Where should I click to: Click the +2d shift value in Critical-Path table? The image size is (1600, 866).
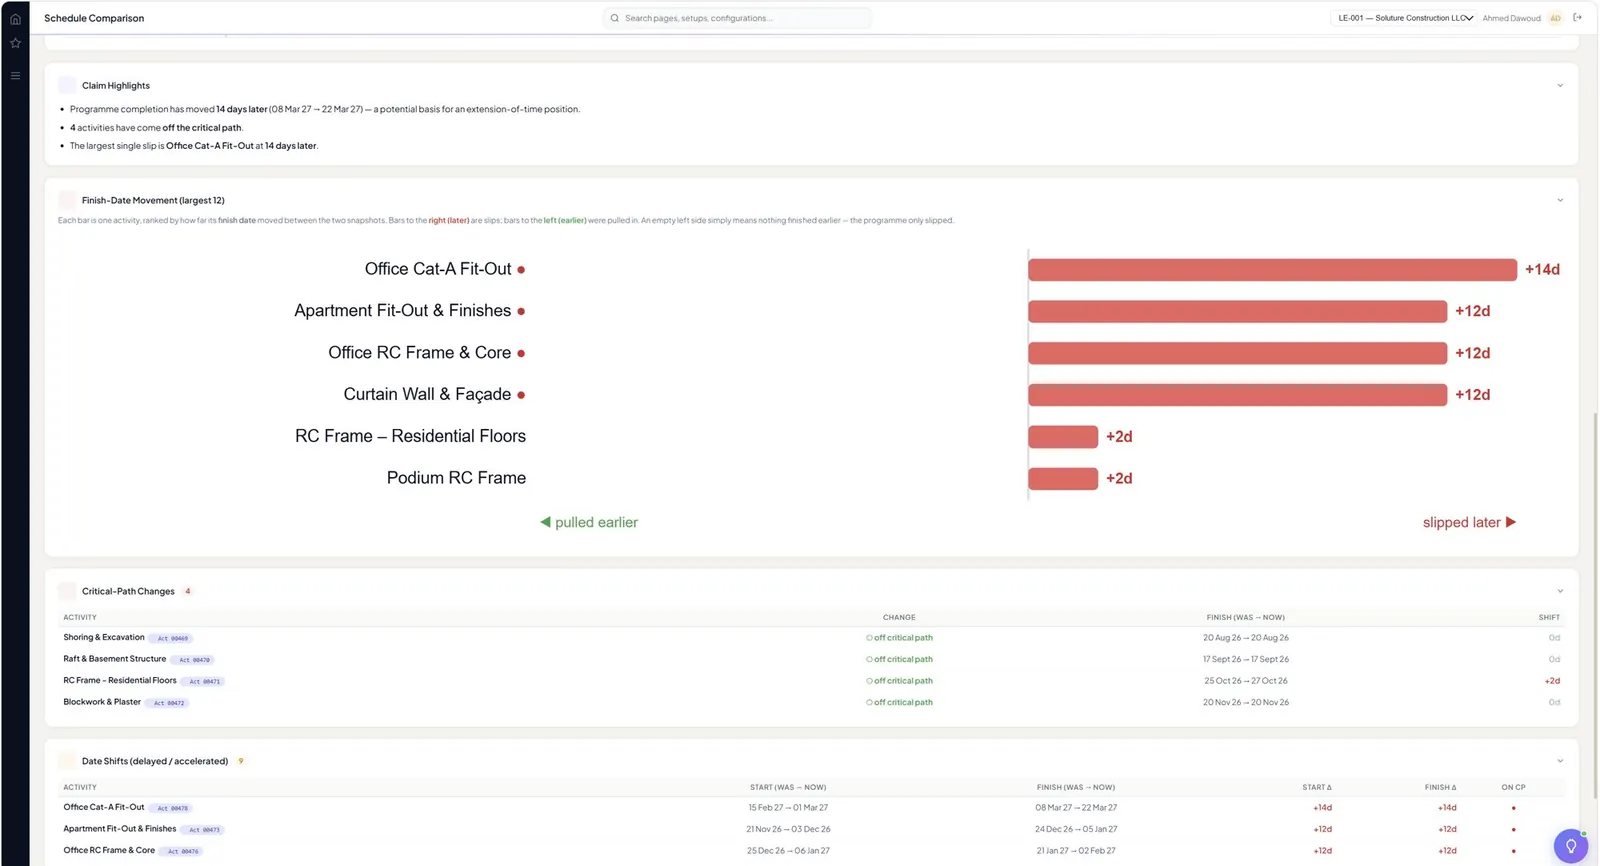(1552, 681)
